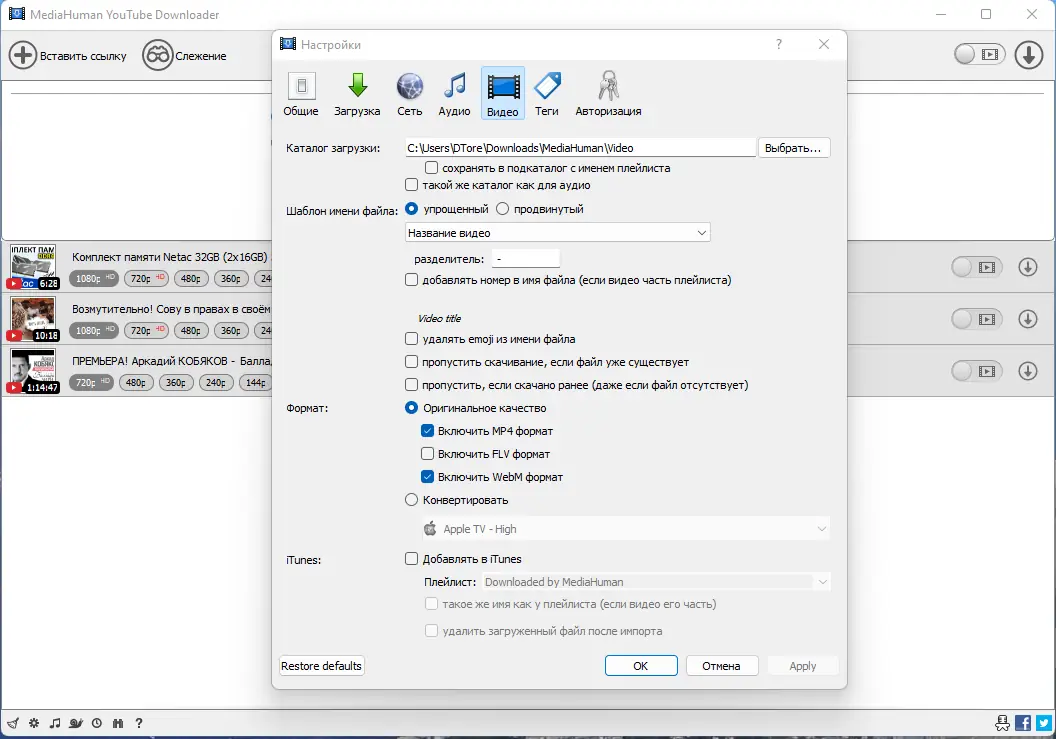Select 360p quality for Netac video
This screenshot has width=1056, height=739.
pos(231,278)
